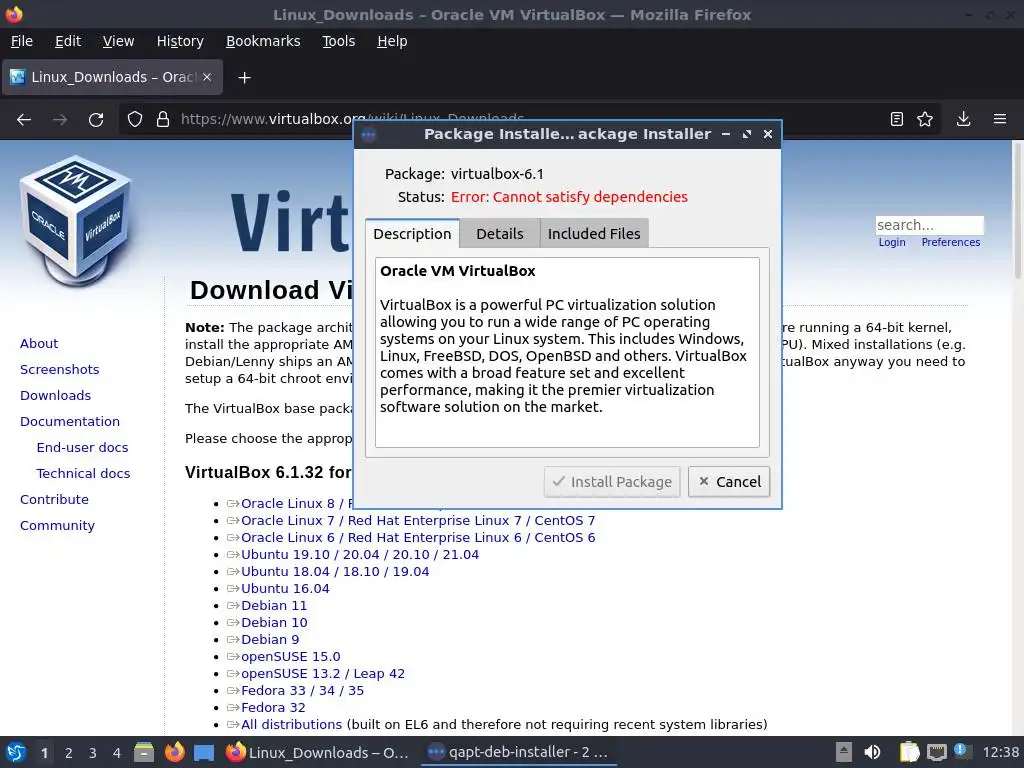Click the Package Installer window menu icon
This screenshot has height=768, width=1024.
pyautogui.click(x=368, y=135)
